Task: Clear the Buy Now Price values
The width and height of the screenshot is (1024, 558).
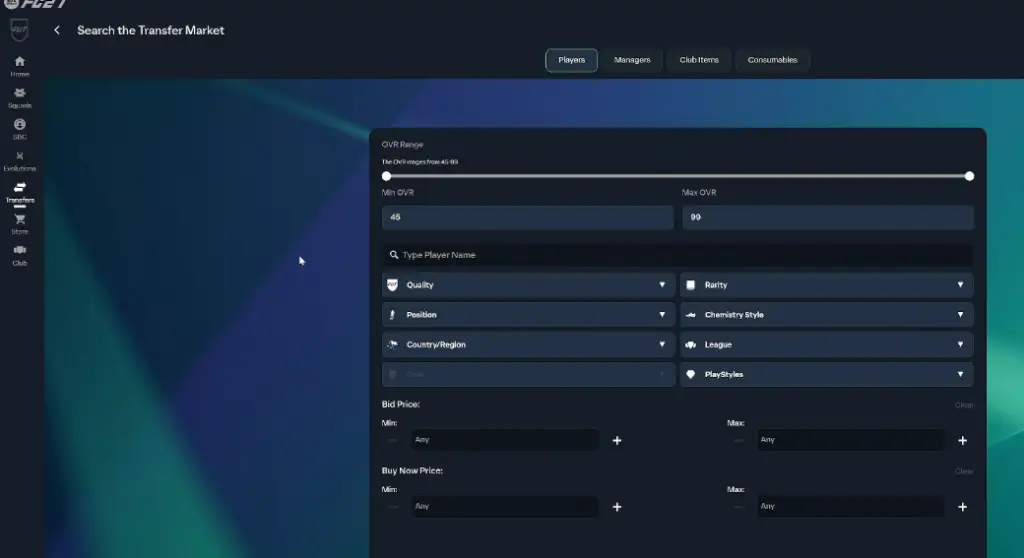Action: [964, 471]
